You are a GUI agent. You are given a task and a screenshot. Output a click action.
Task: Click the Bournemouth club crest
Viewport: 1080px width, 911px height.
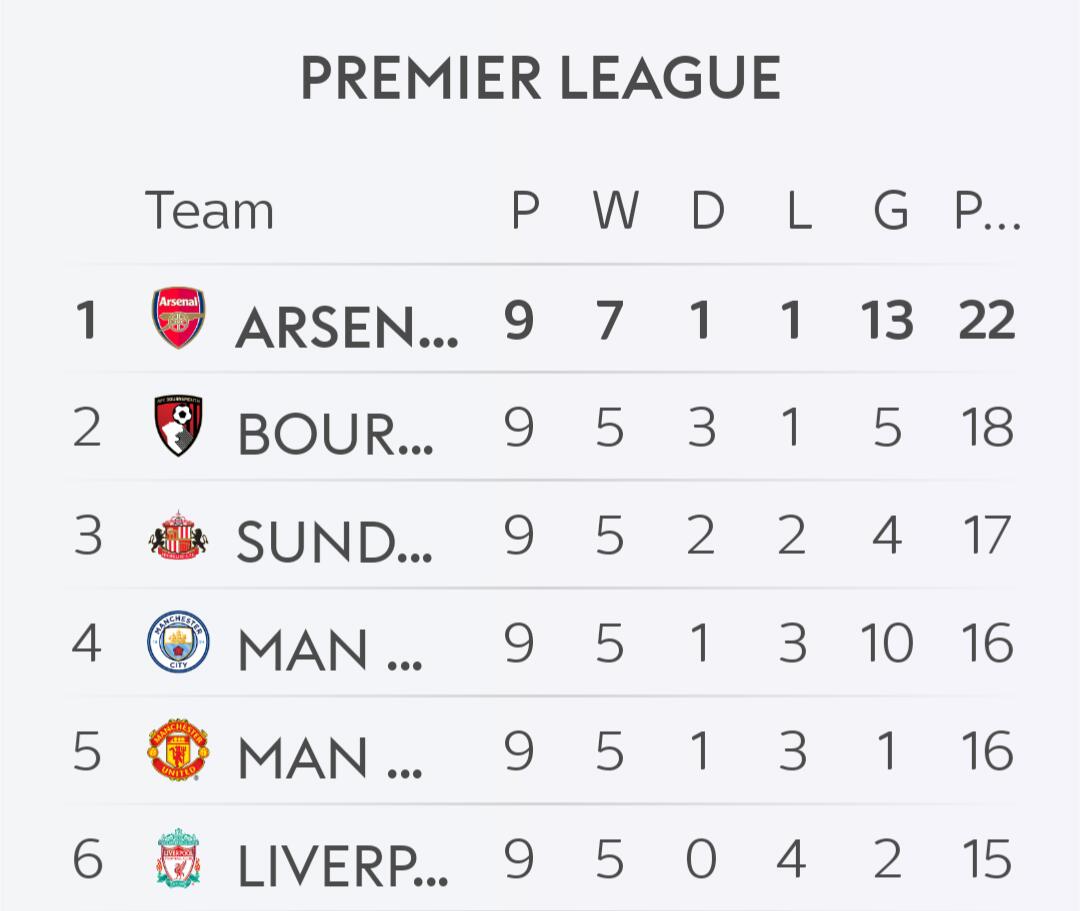179,427
